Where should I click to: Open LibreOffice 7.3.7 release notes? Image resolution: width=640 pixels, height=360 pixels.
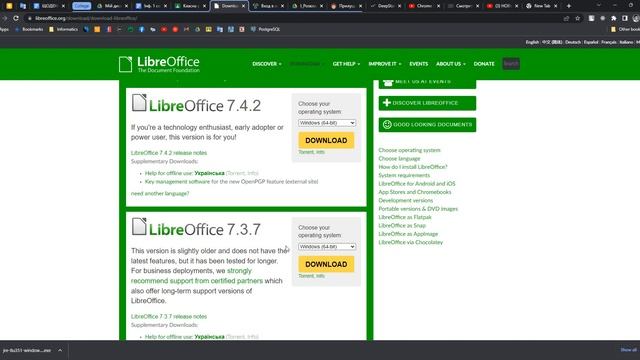[x=169, y=316]
